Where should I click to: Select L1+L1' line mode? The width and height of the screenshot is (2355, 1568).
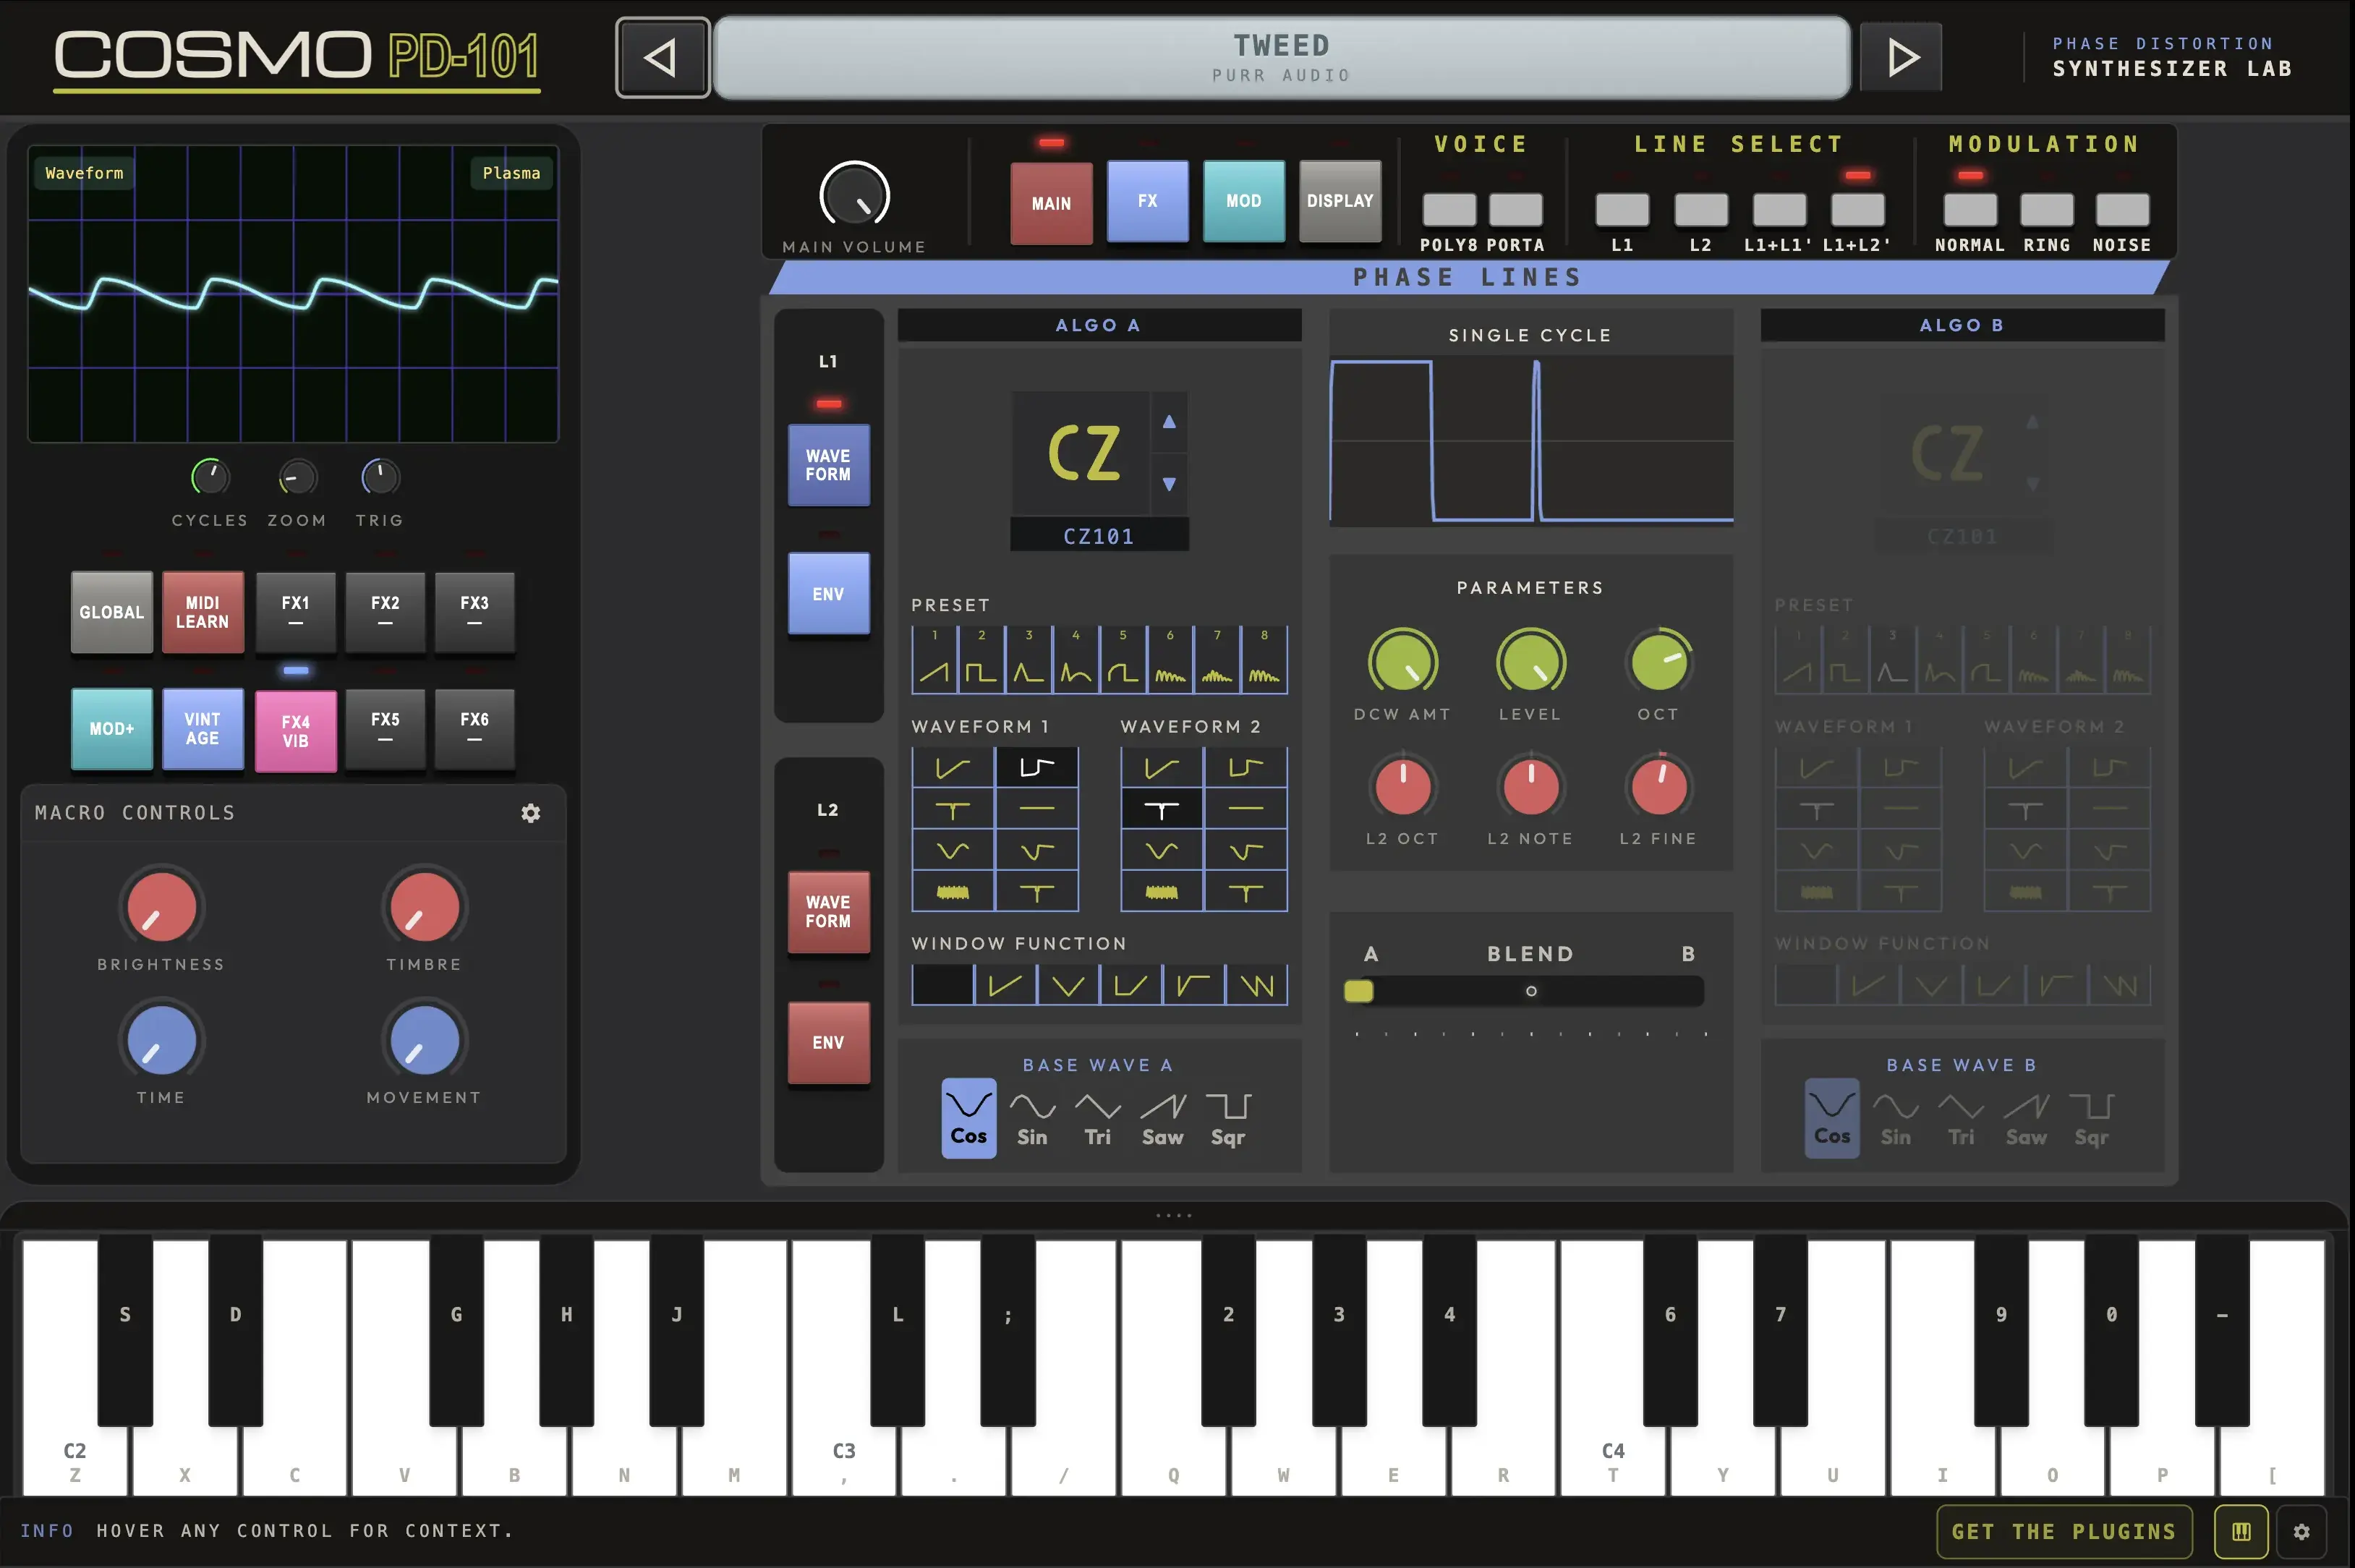pos(1779,211)
